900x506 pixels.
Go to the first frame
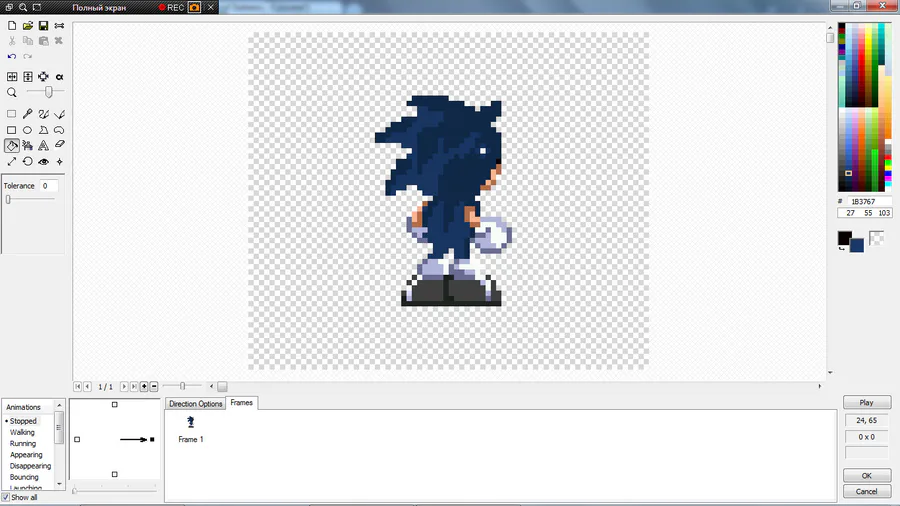(x=77, y=387)
